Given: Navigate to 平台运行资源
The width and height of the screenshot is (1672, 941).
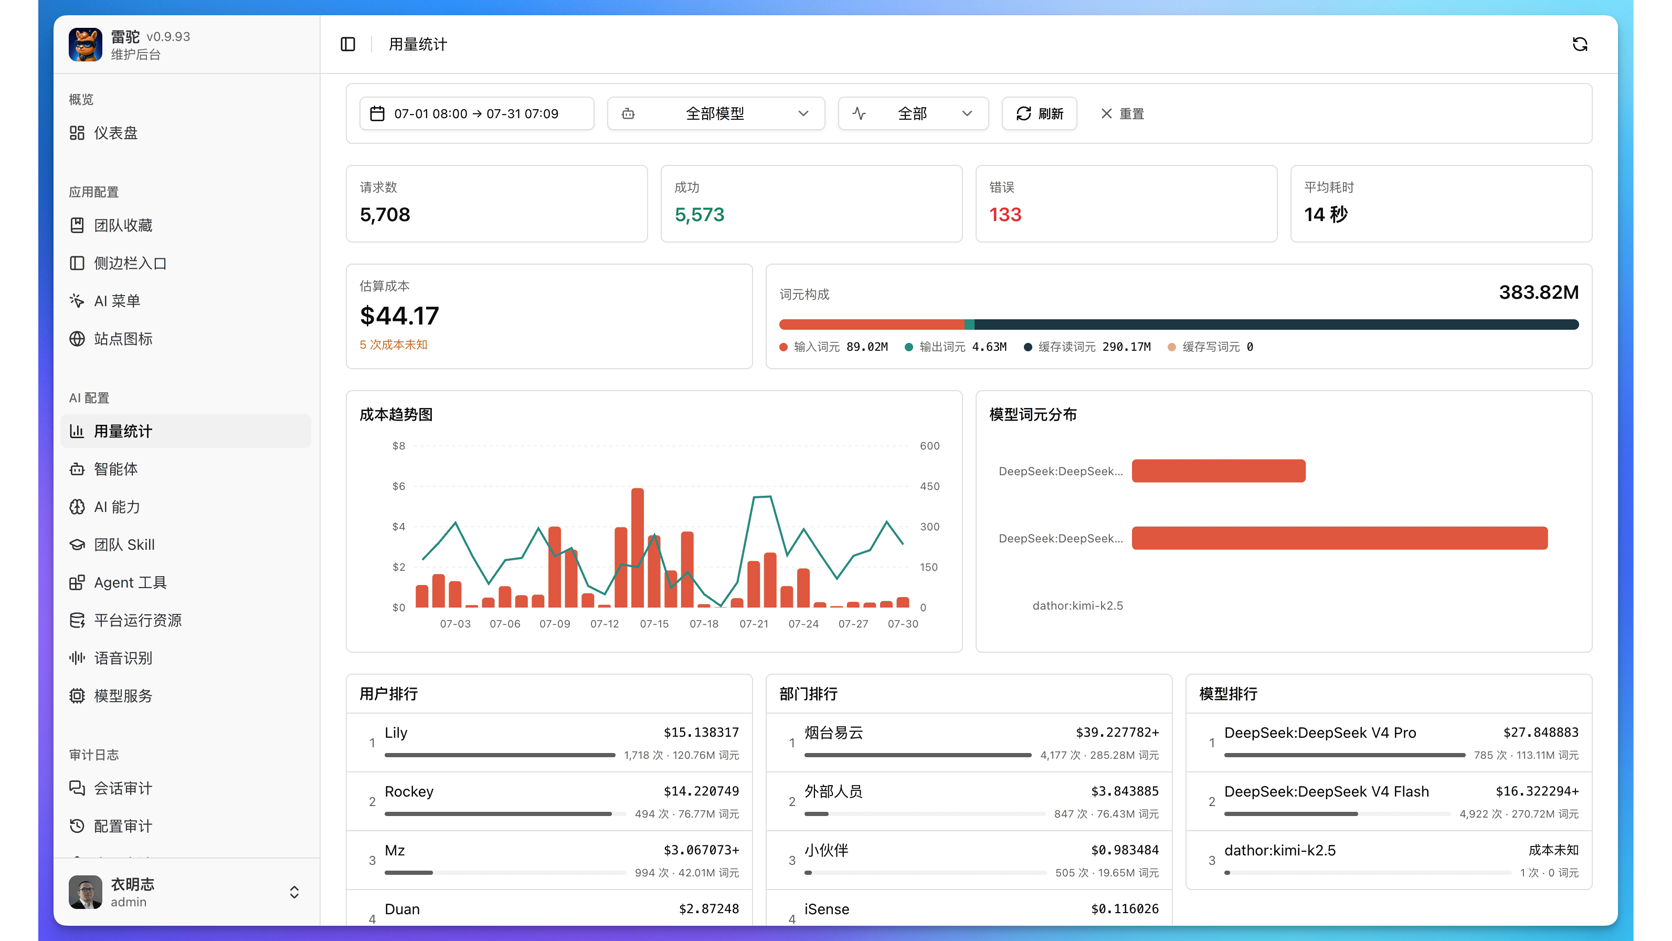Looking at the screenshot, I should [x=186, y=620].
